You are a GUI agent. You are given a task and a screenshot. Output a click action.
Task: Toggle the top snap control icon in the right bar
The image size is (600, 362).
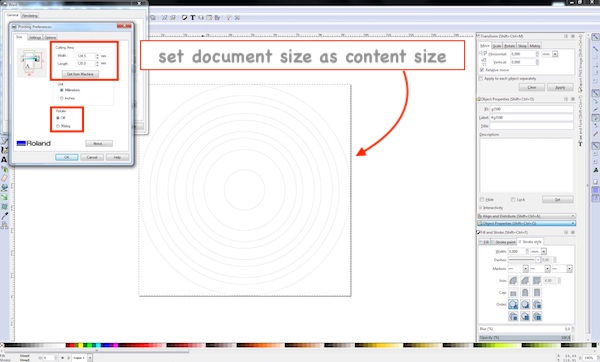(595, 37)
